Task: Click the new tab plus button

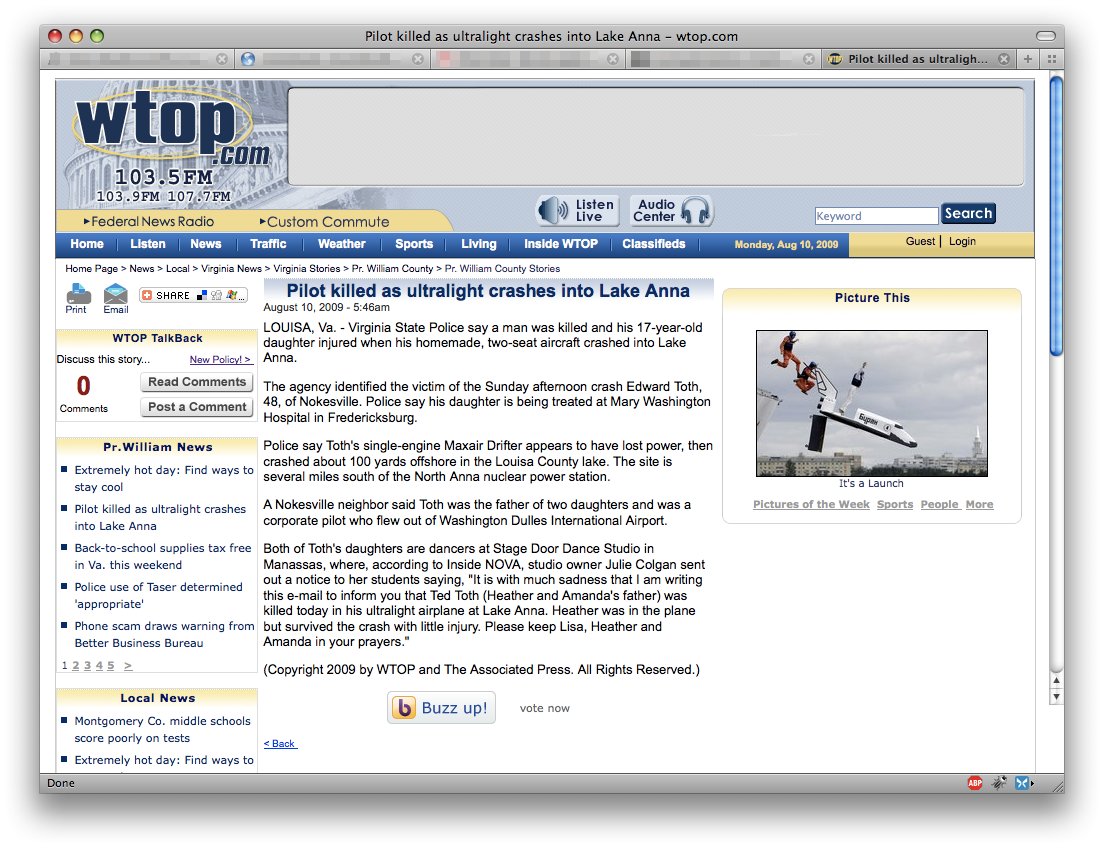Action: point(1027,59)
